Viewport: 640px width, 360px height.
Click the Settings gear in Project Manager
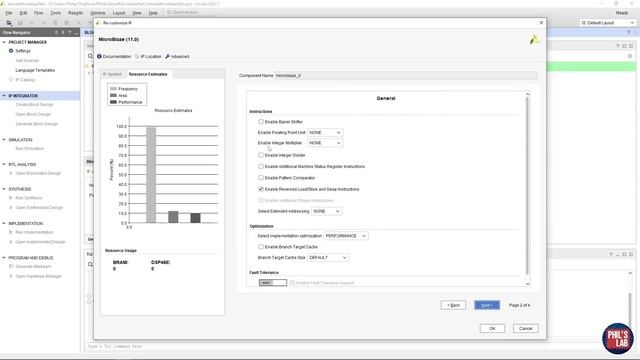(11, 51)
